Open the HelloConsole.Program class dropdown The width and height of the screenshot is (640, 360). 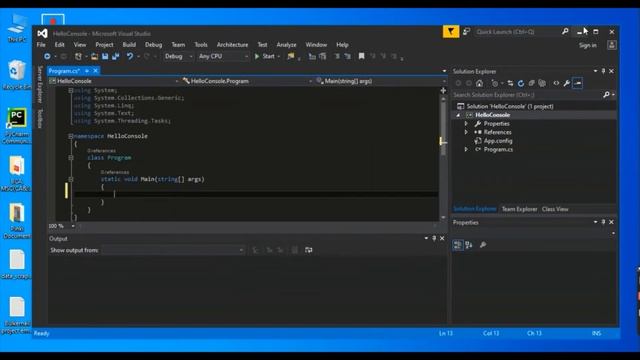pyautogui.click(x=247, y=81)
